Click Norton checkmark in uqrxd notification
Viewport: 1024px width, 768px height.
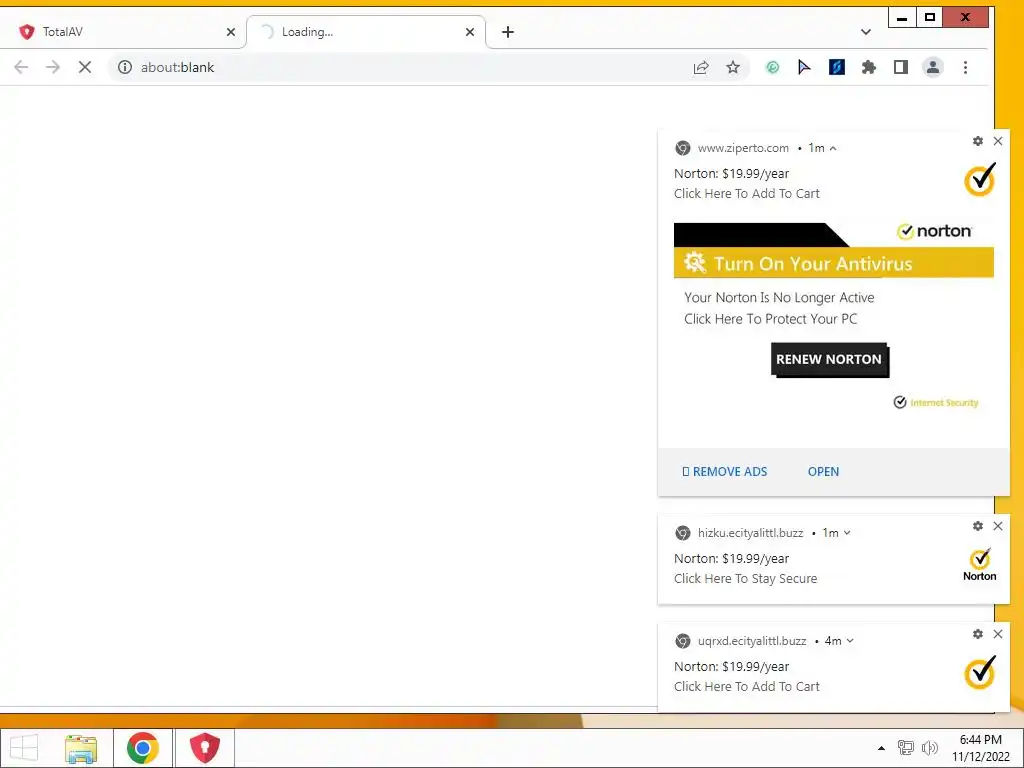click(980, 673)
